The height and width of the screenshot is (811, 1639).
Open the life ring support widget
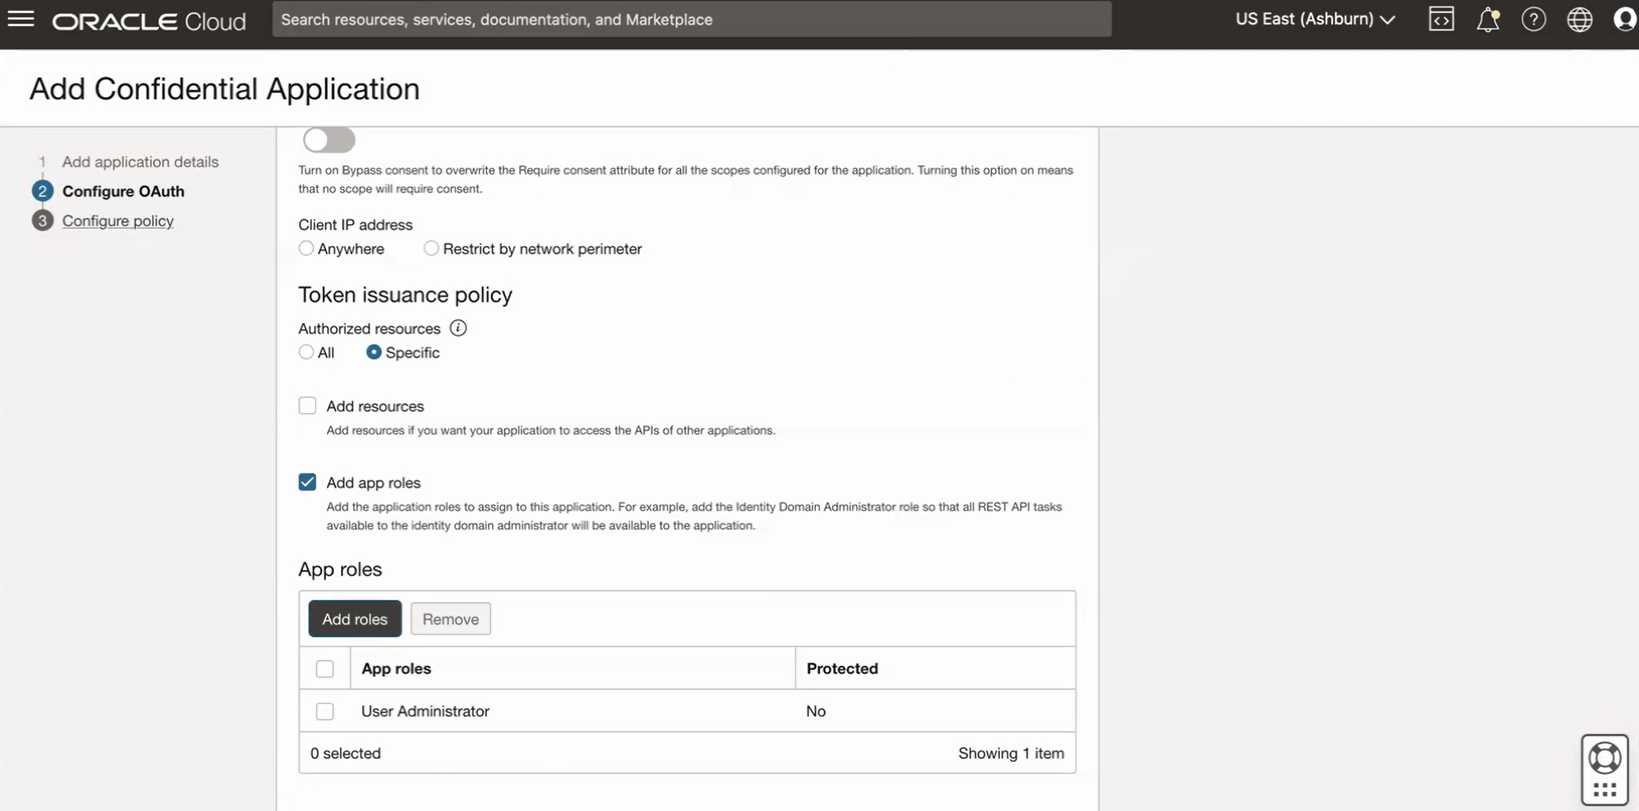[x=1605, y=769]
